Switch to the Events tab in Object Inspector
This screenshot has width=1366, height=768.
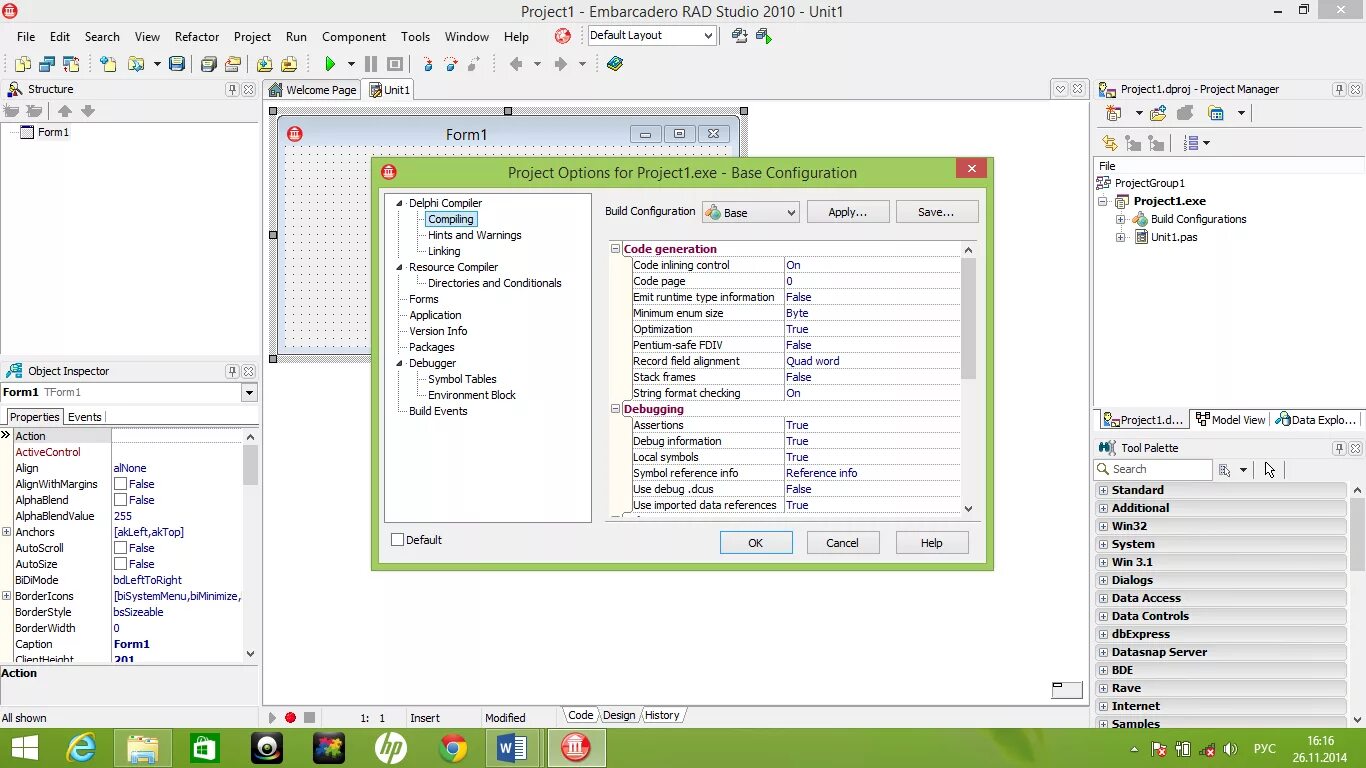click(x=84, y=417)
